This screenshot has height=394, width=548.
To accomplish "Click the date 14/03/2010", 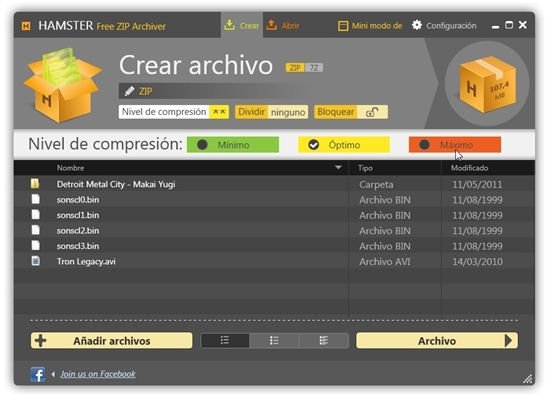I will pos(477,262).
